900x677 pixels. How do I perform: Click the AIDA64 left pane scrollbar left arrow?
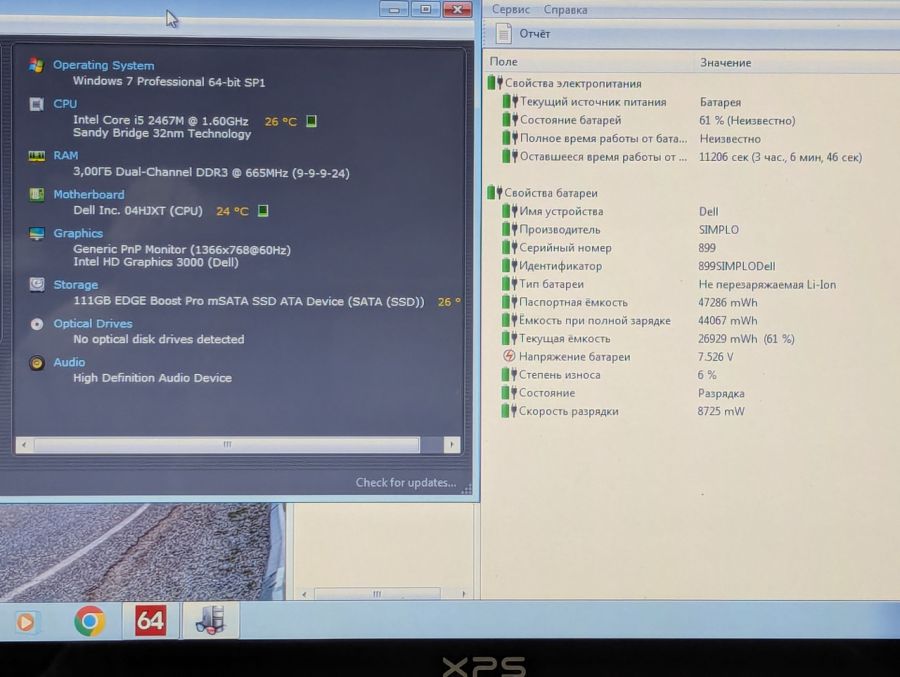click(x=304, y=594)
